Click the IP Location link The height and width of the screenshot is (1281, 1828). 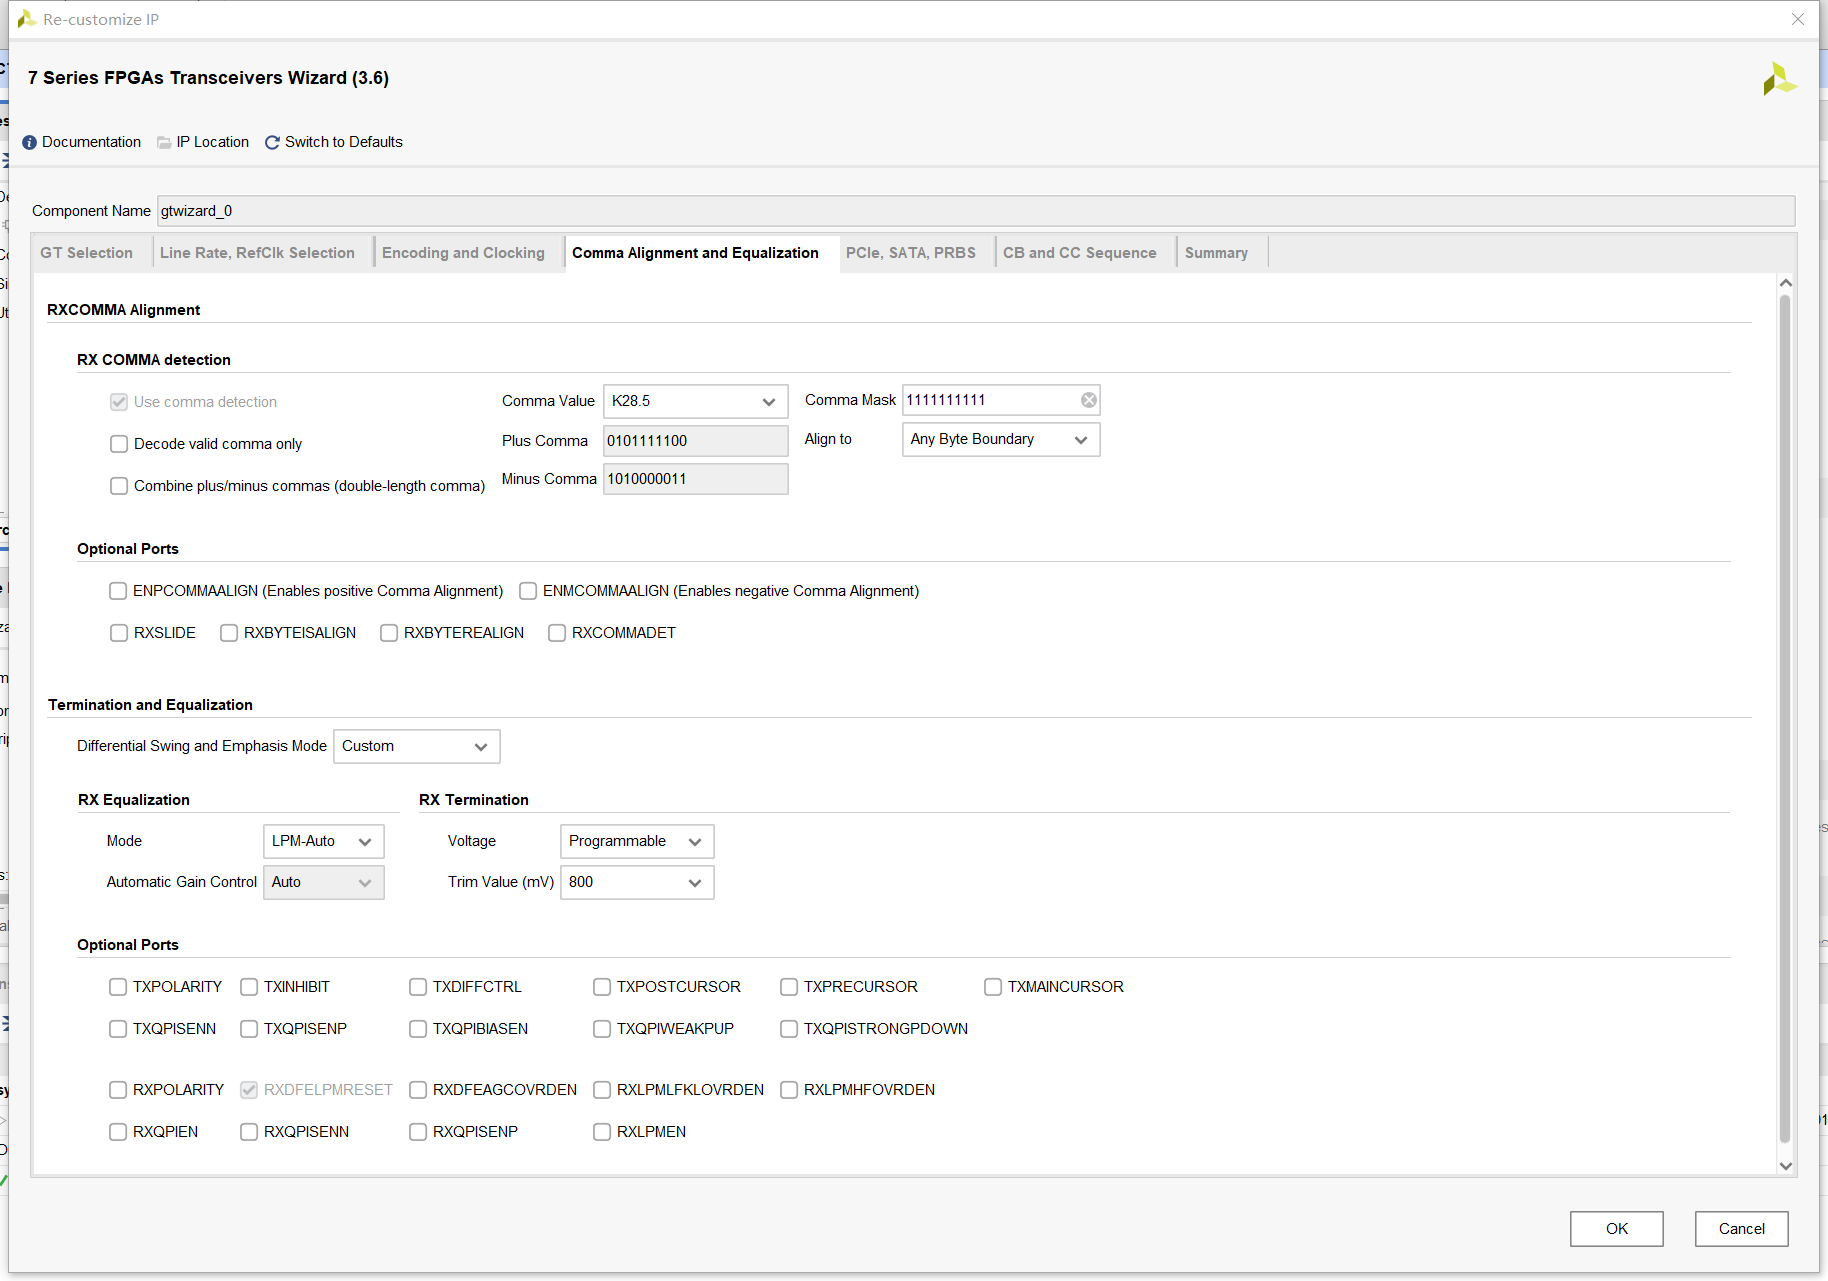click(213, 143)
